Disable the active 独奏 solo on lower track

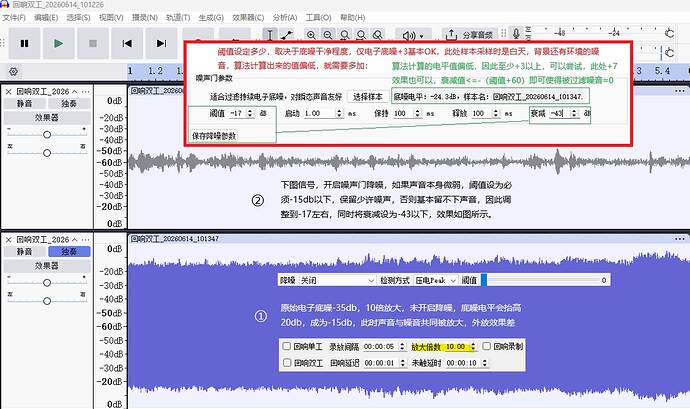click(x=69, y=251)
